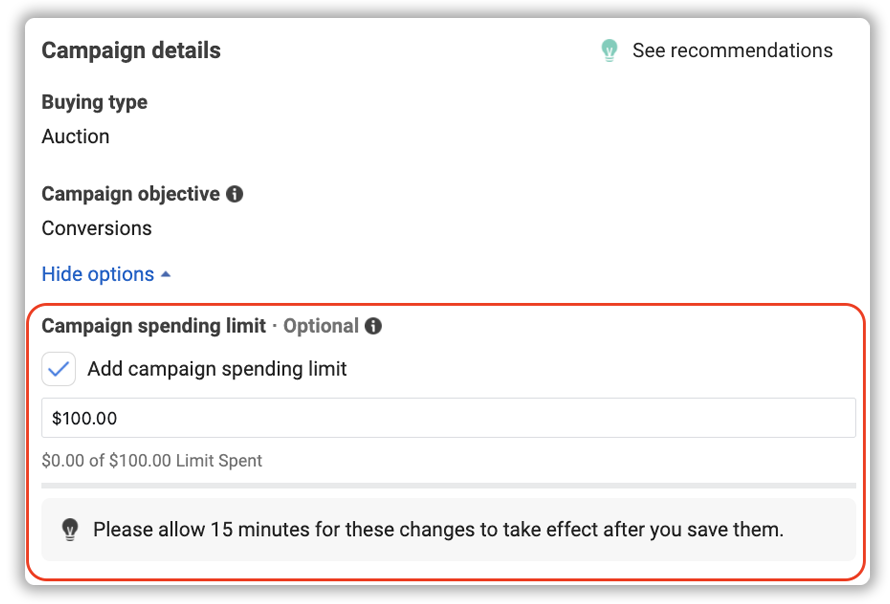The image size is (890, 604).
Task: Click the 15 minutes notice message
Action: coord(438,530)
